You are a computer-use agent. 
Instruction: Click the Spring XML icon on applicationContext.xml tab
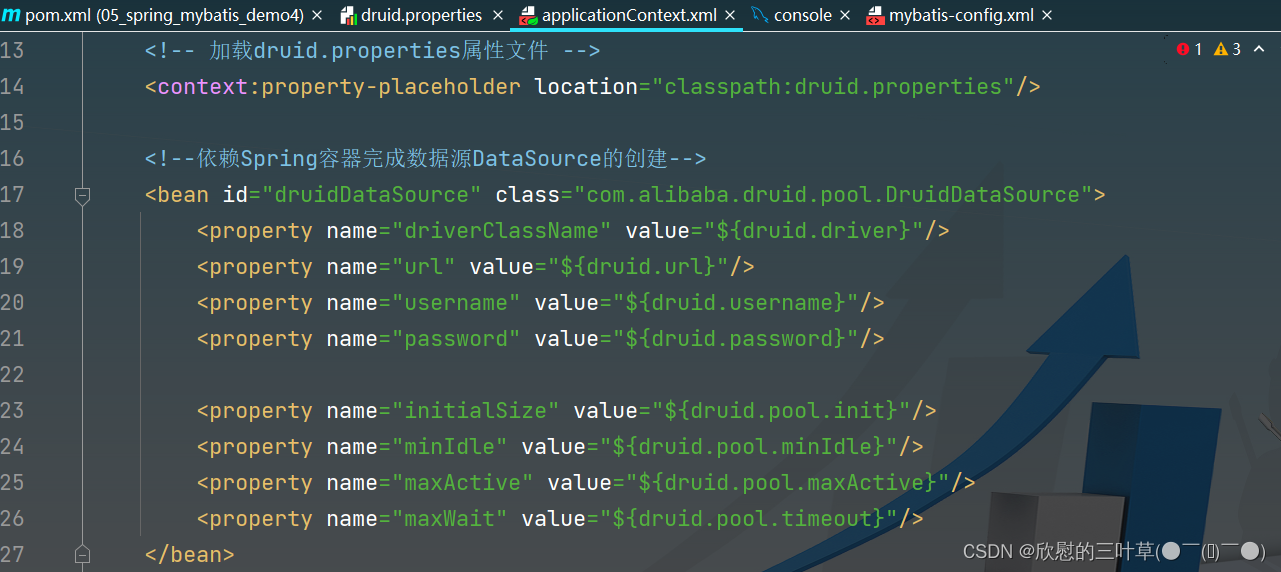pyautogui.click(x=527, y=15)
